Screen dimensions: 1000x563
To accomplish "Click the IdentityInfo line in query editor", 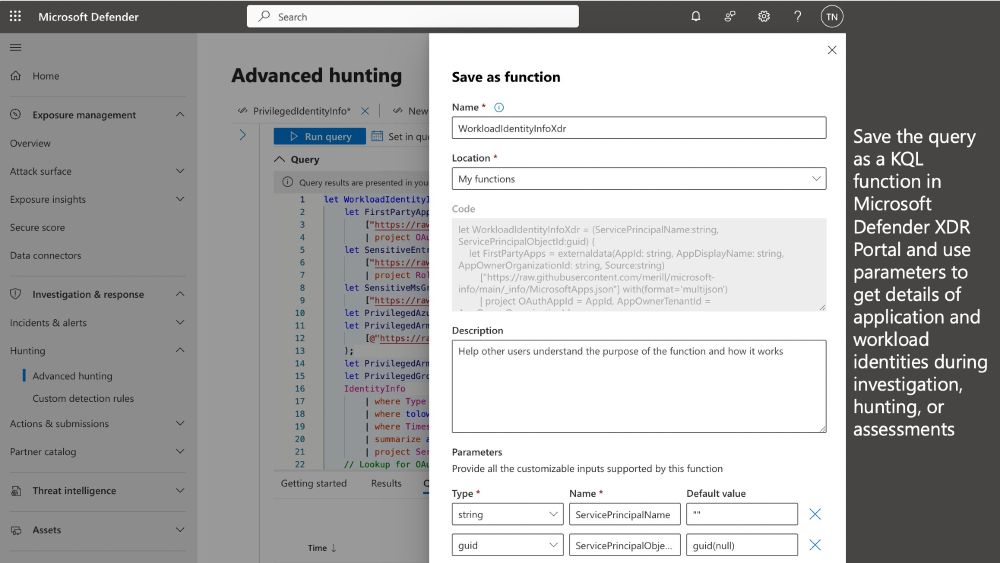I will coord(374,388).
